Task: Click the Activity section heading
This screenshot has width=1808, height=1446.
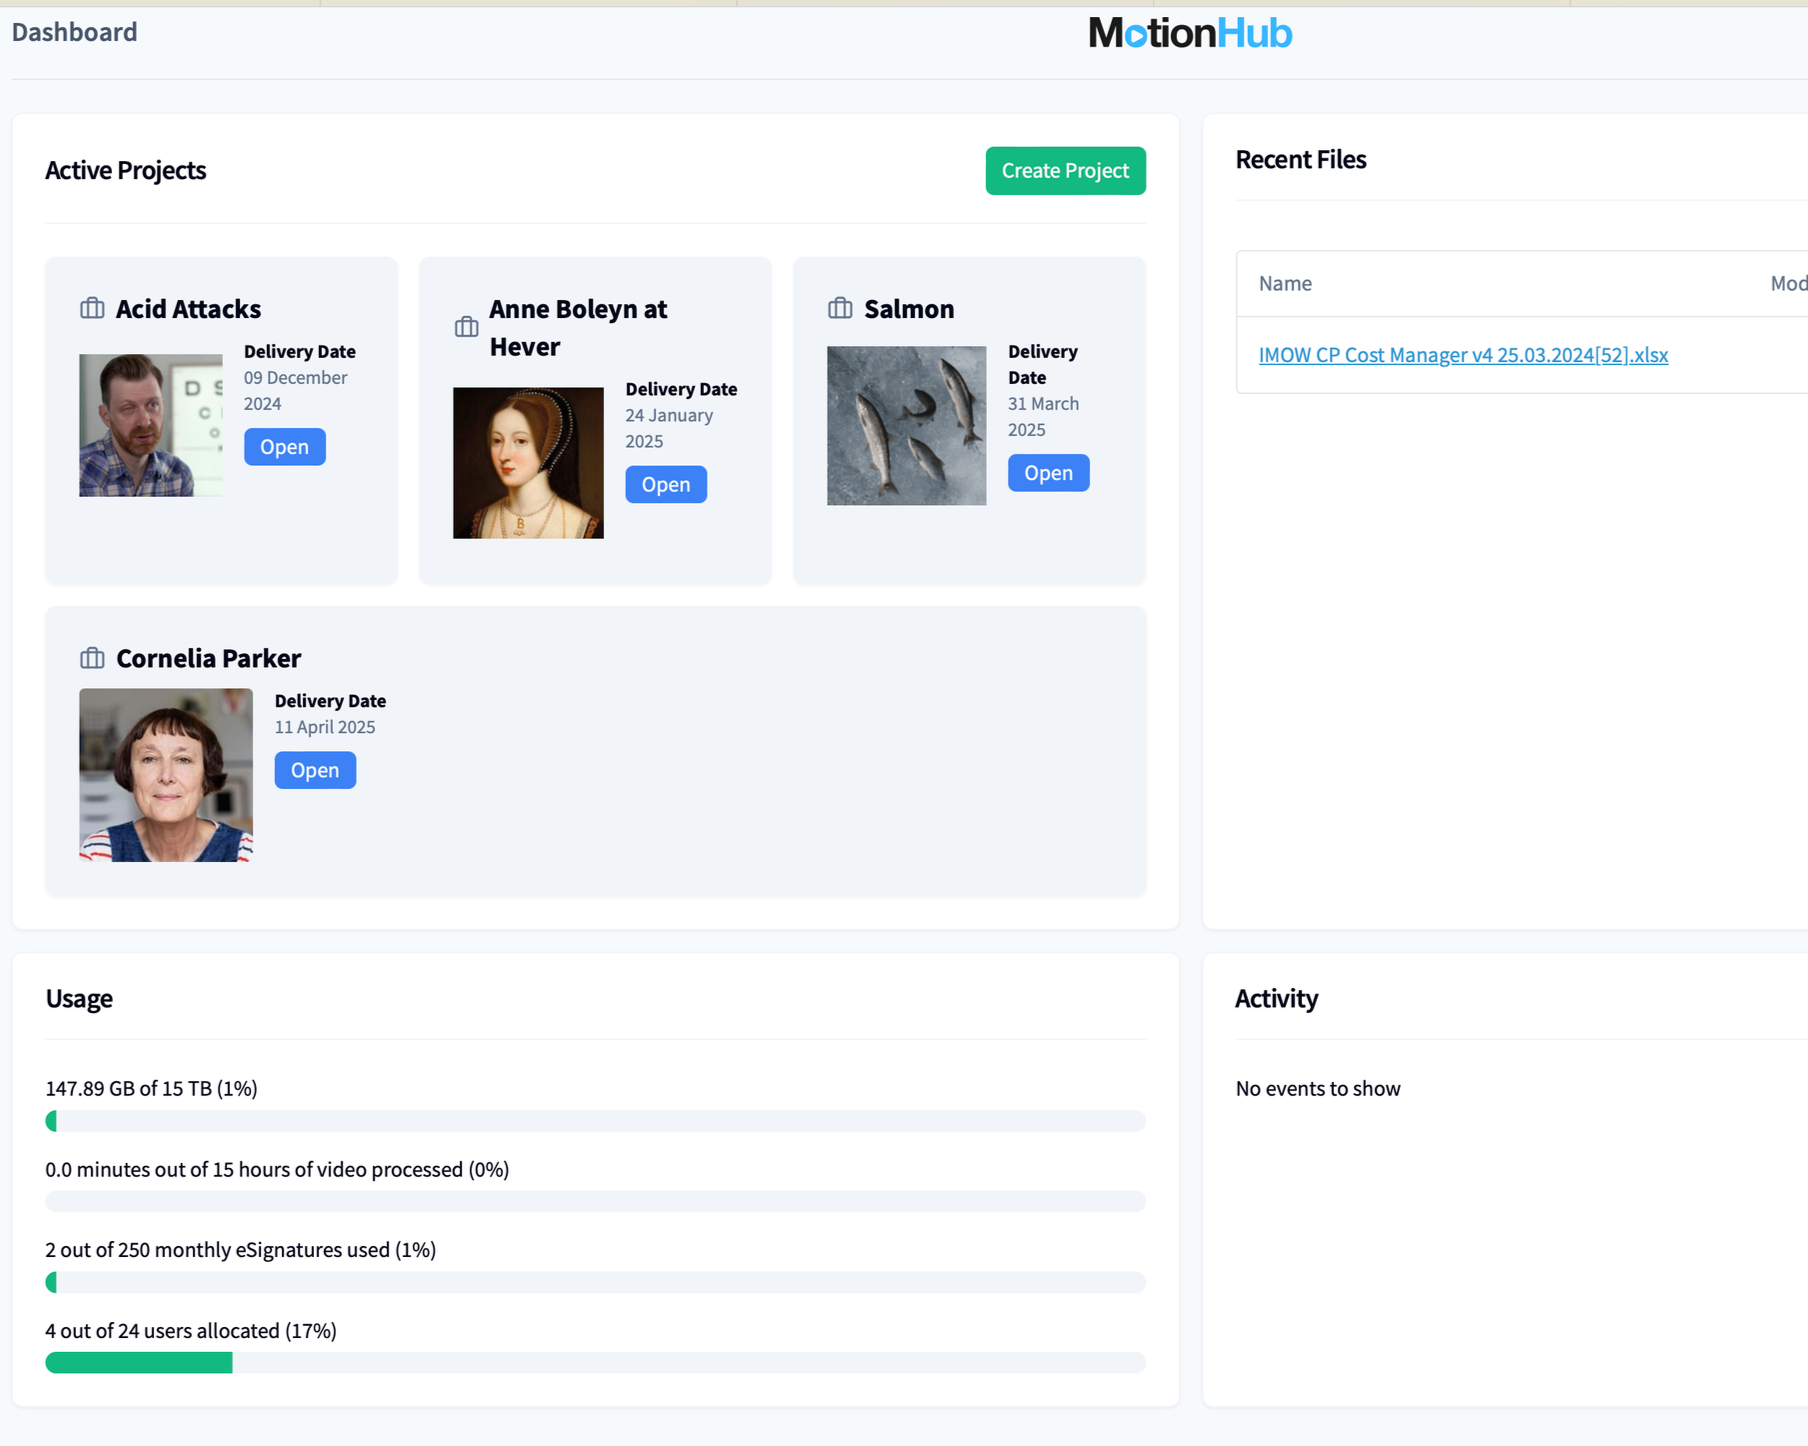Action: (x=1277, y=999)
